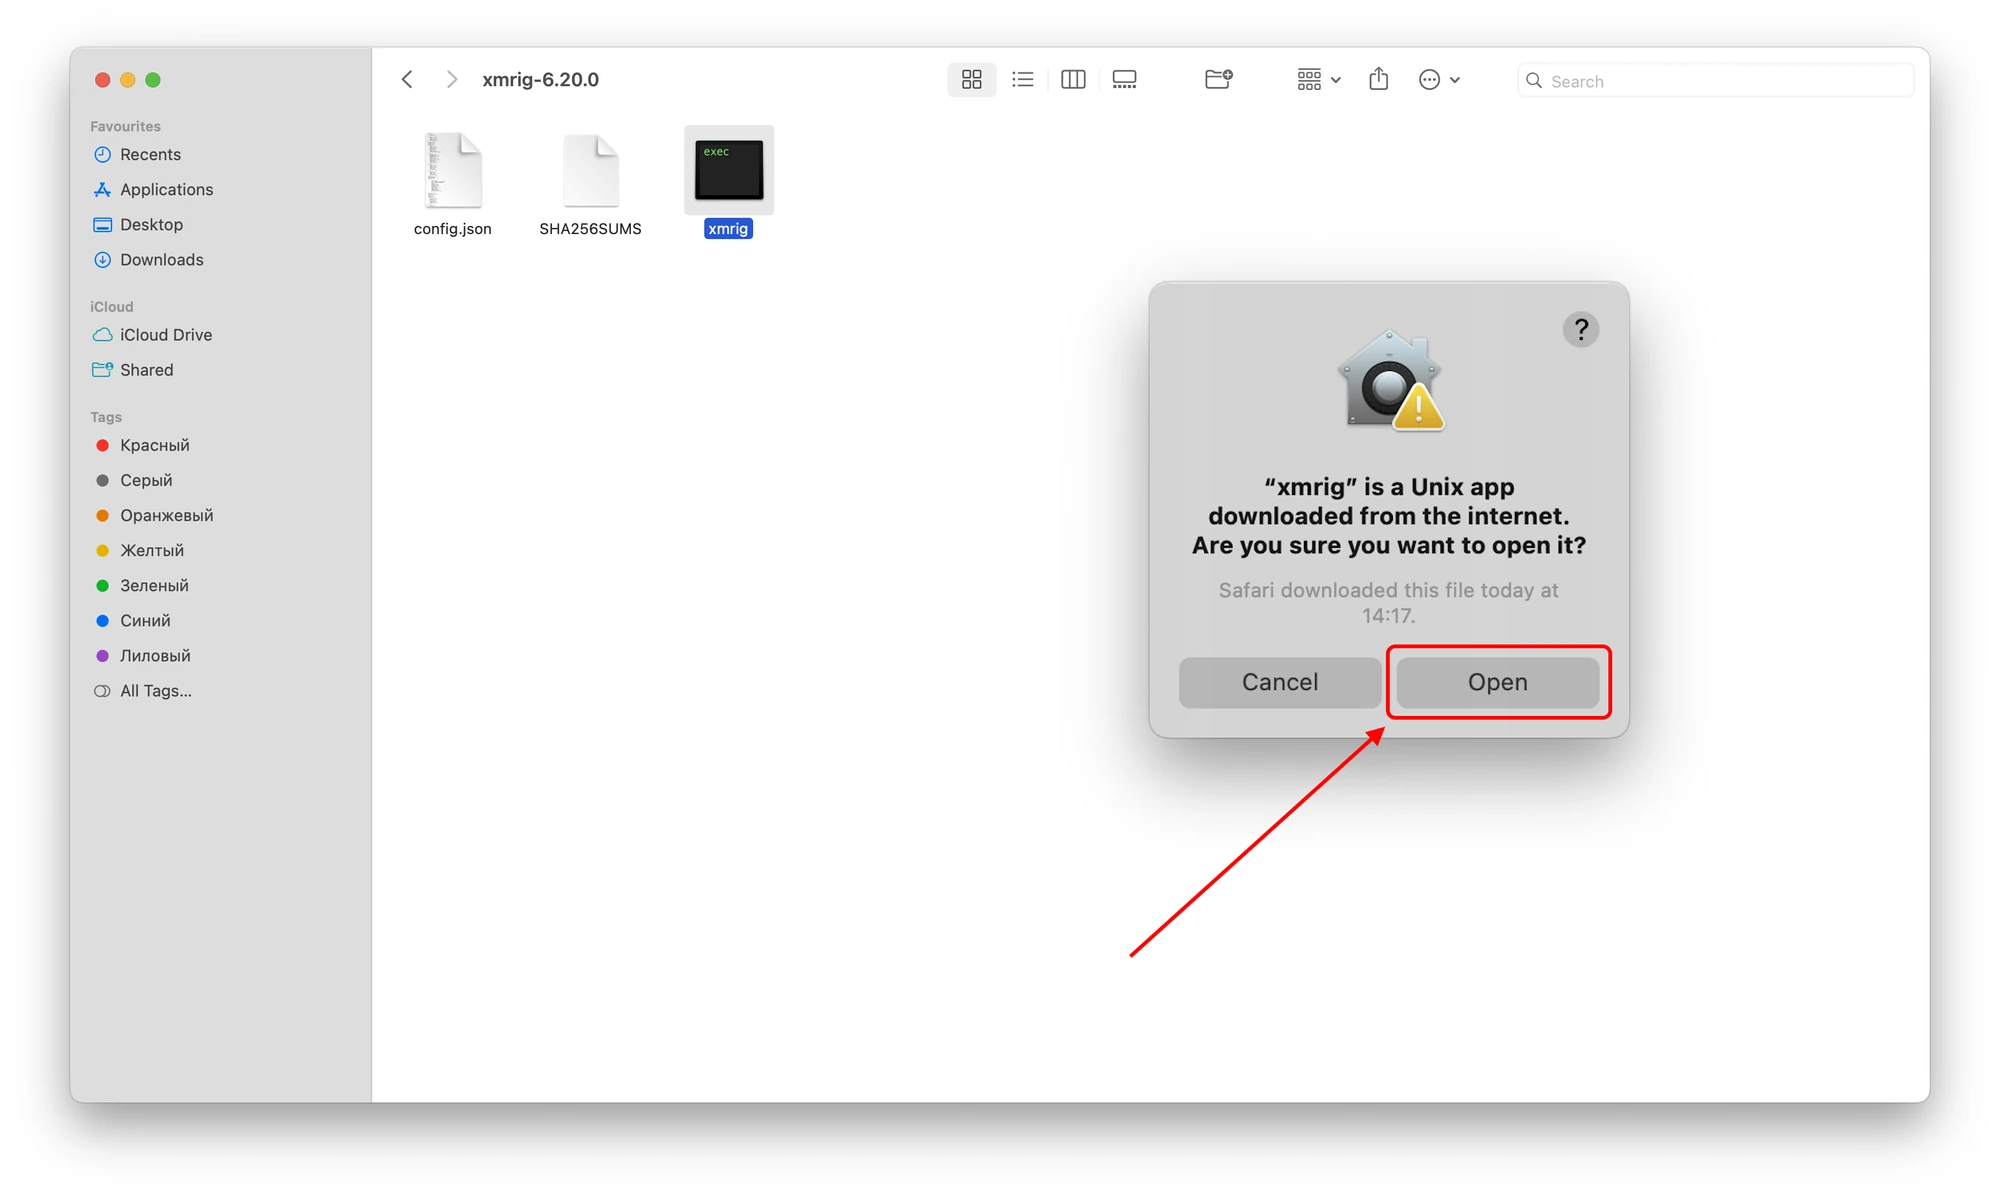Screen dimensions: 2000x1195
Task: Select the red Красный tag
Action: [154, 445]
